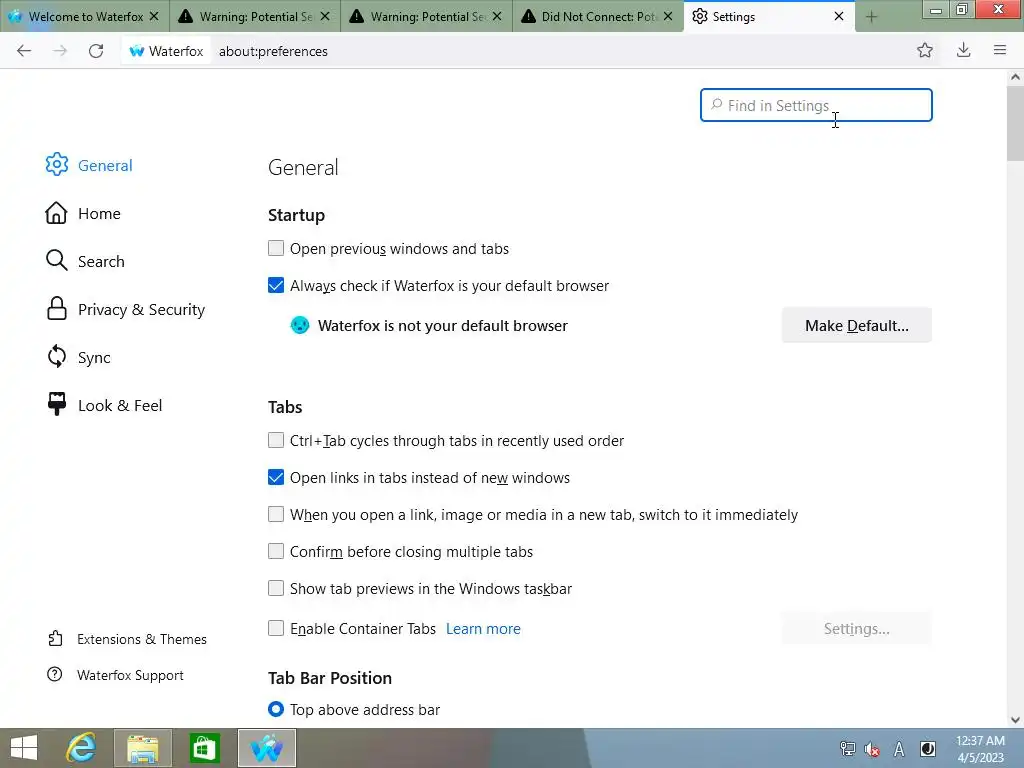Click the page scrollbar up arrow
Viewport: 1024px width, 768px height.
pos(1015,77)
